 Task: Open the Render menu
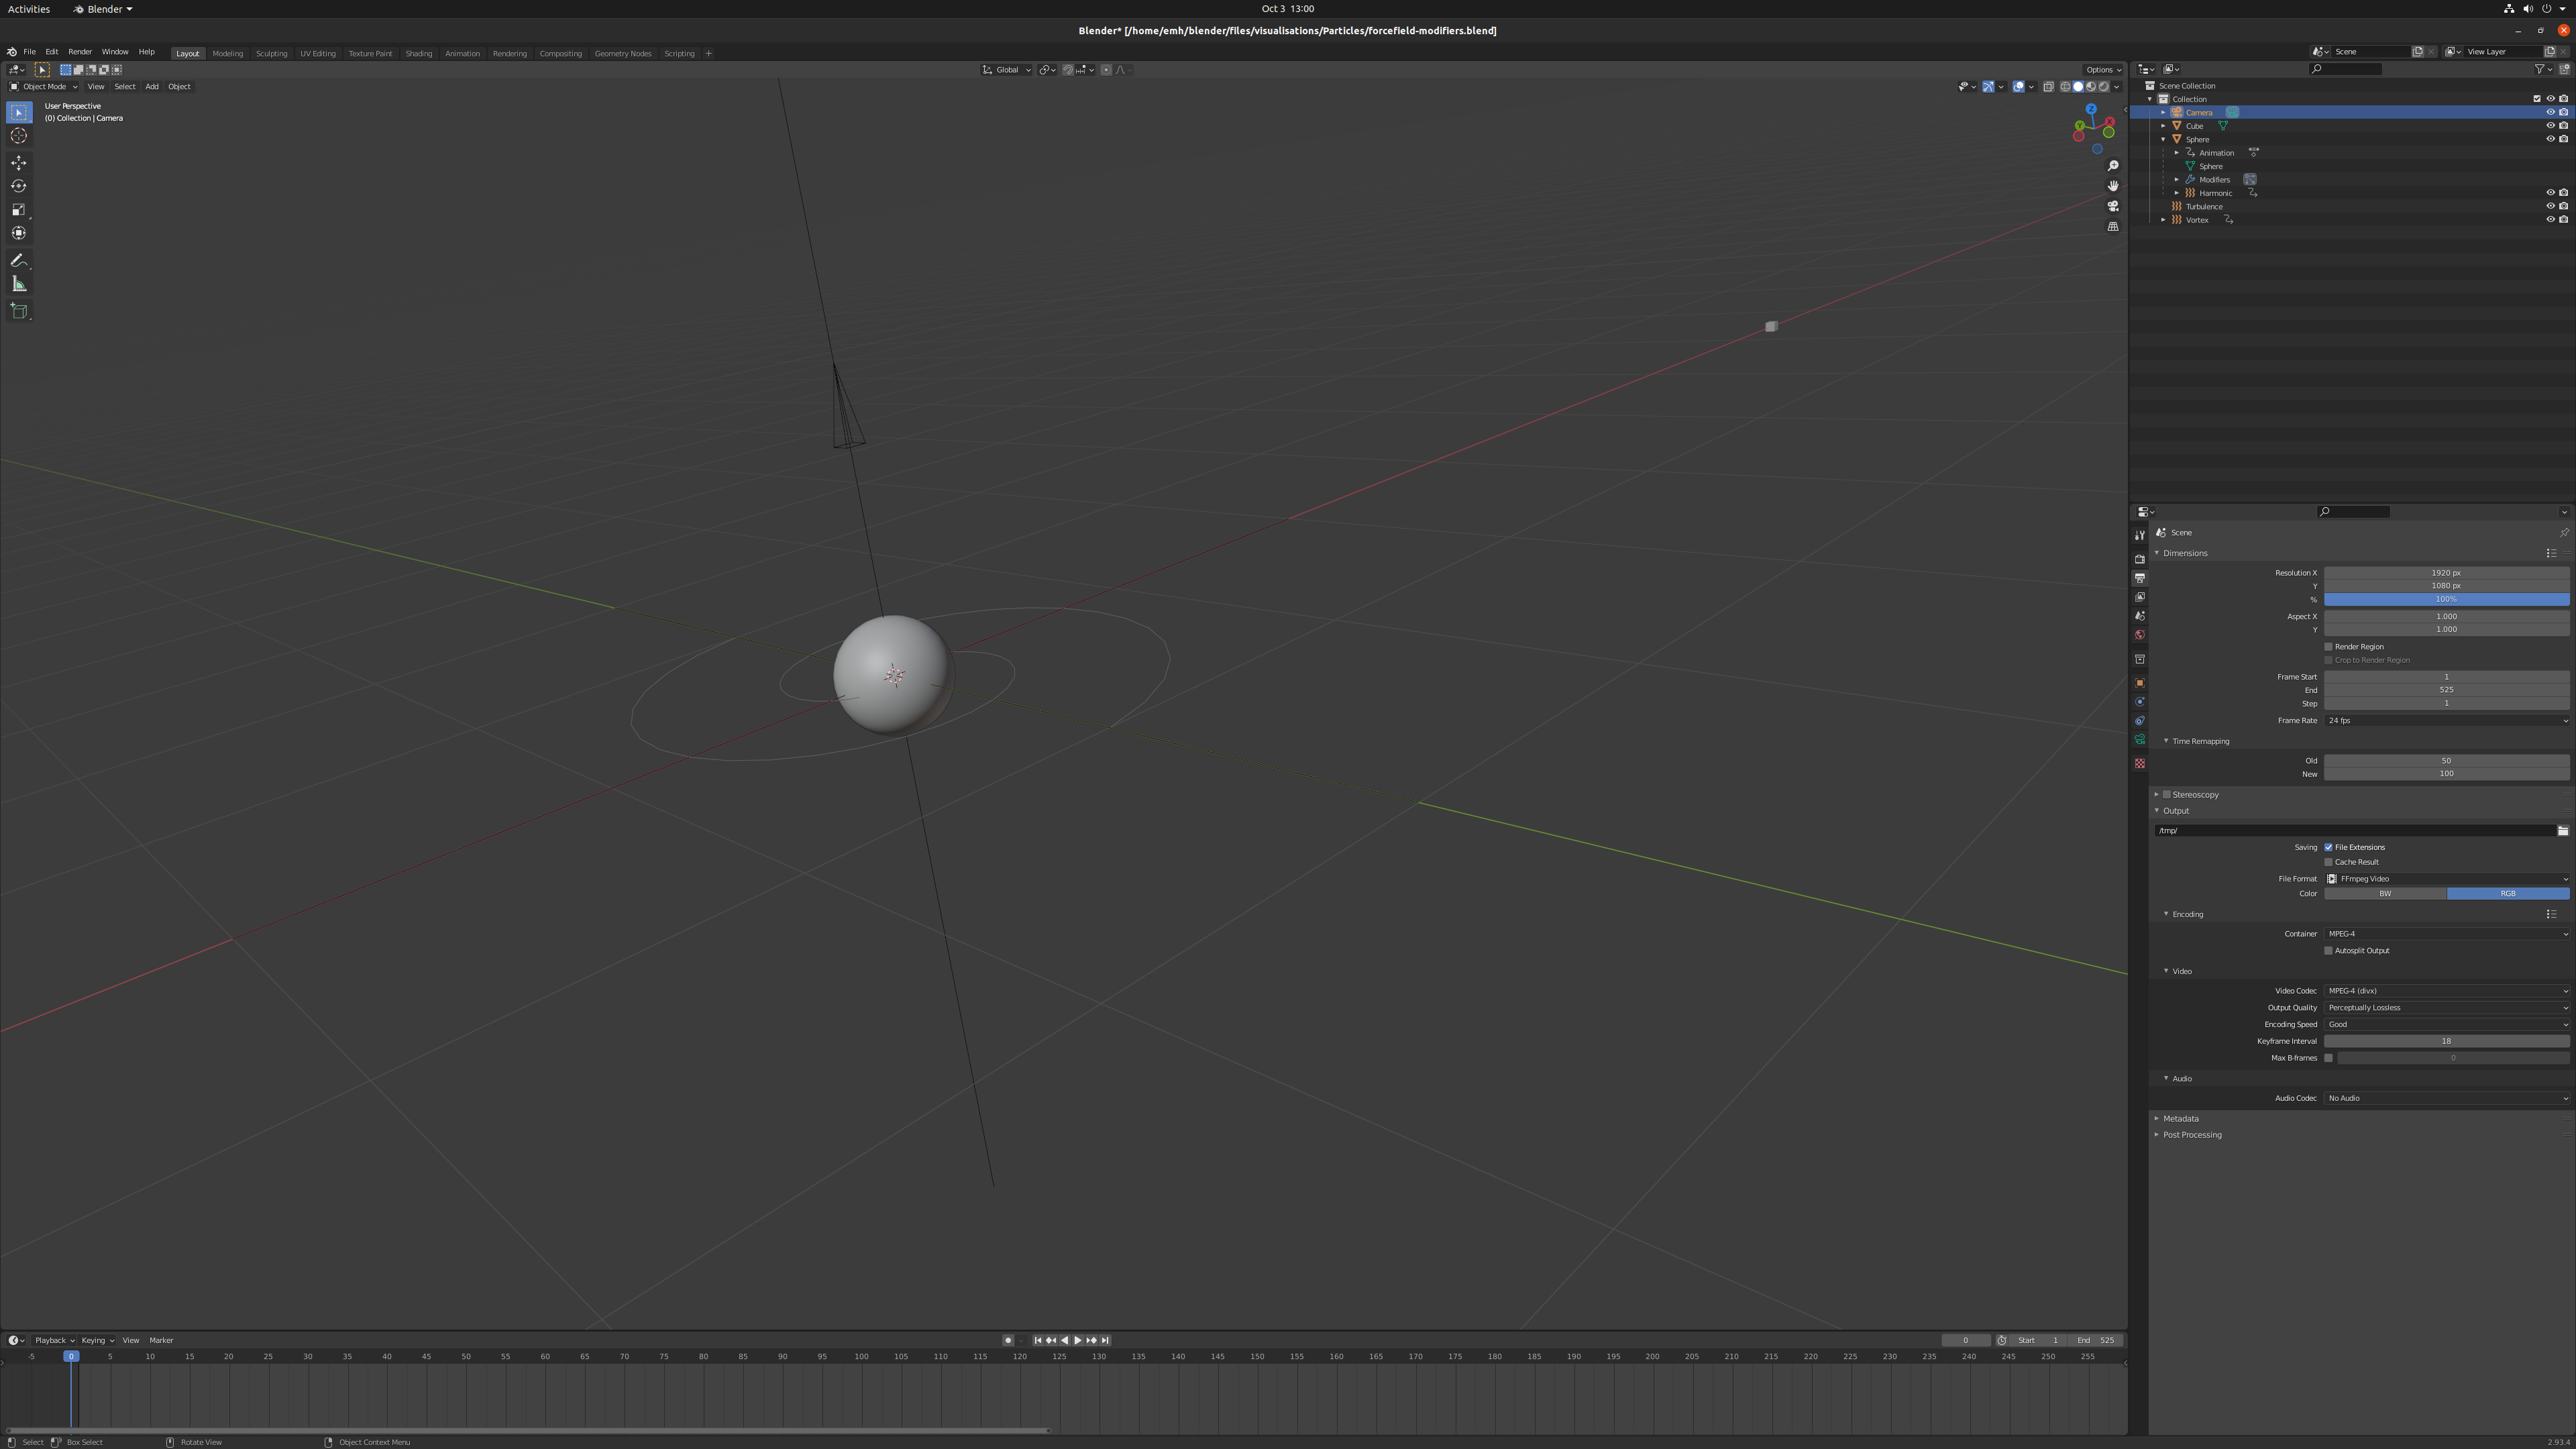pos(80,52)
